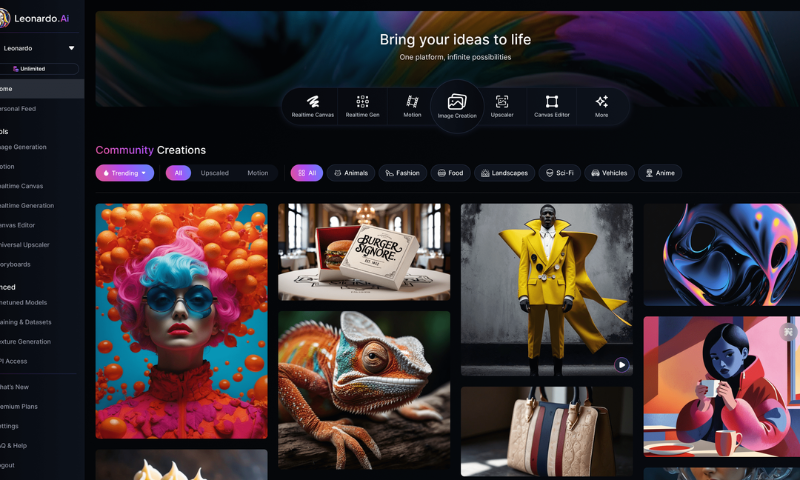This screenshot has width=800, height=480.
Task: Show the Landscapes category
Action: pos(504,173)
